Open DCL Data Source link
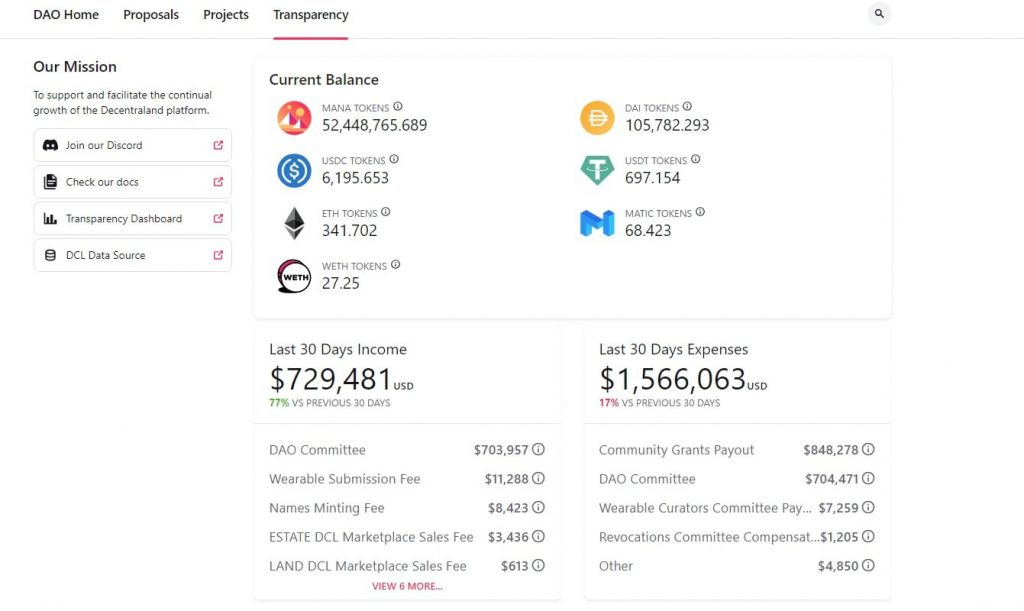The width and height of the screenshot is (1024, 611). [133, 255]
